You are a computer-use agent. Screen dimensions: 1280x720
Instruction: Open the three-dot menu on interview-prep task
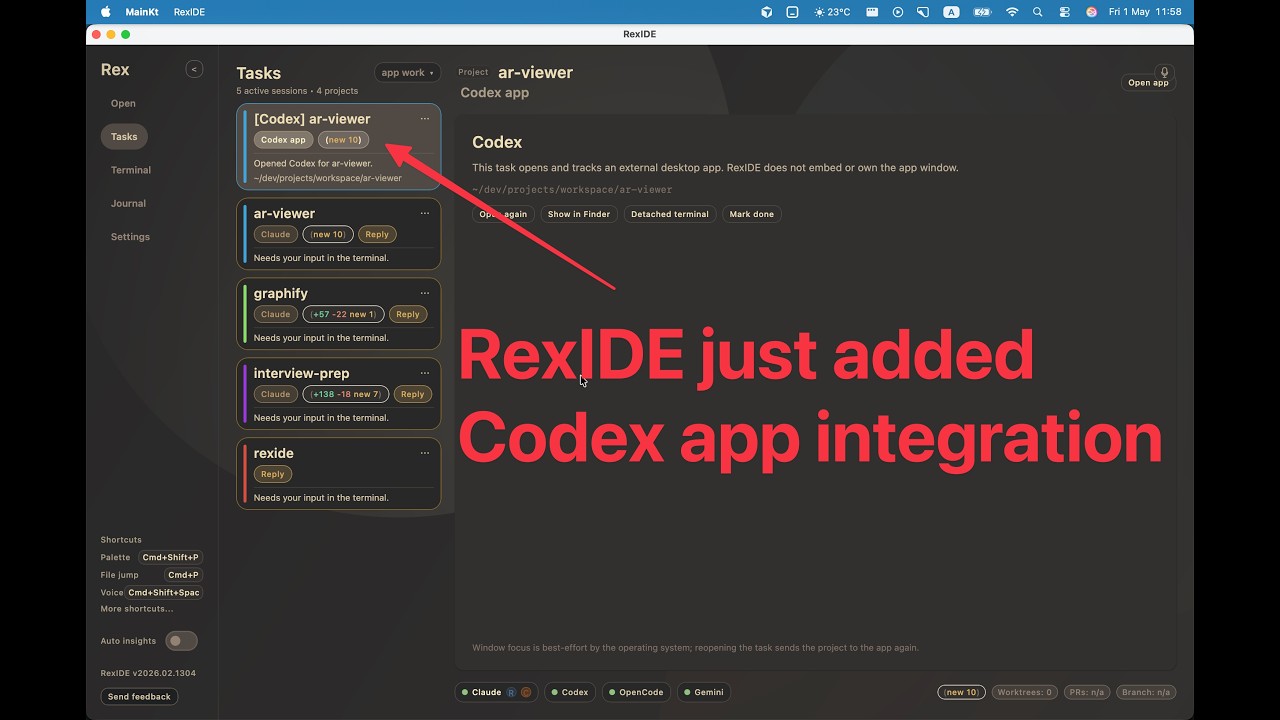click(x=425, y=373)
